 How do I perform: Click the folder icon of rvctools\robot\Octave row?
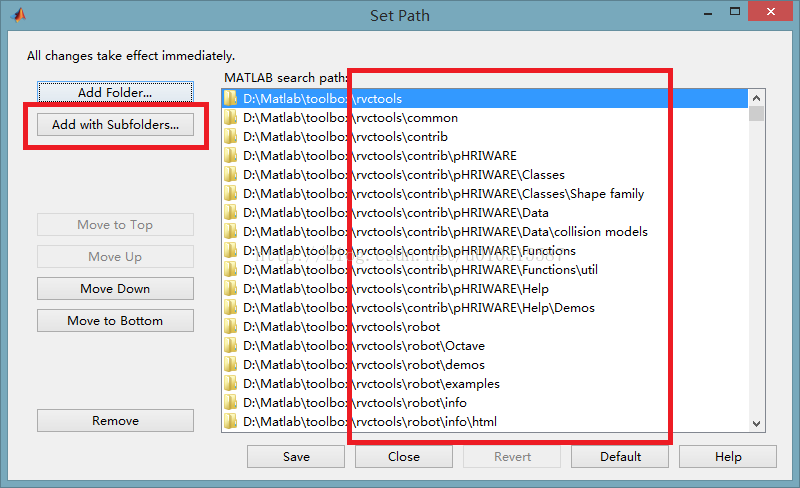(x=231, y=346)
